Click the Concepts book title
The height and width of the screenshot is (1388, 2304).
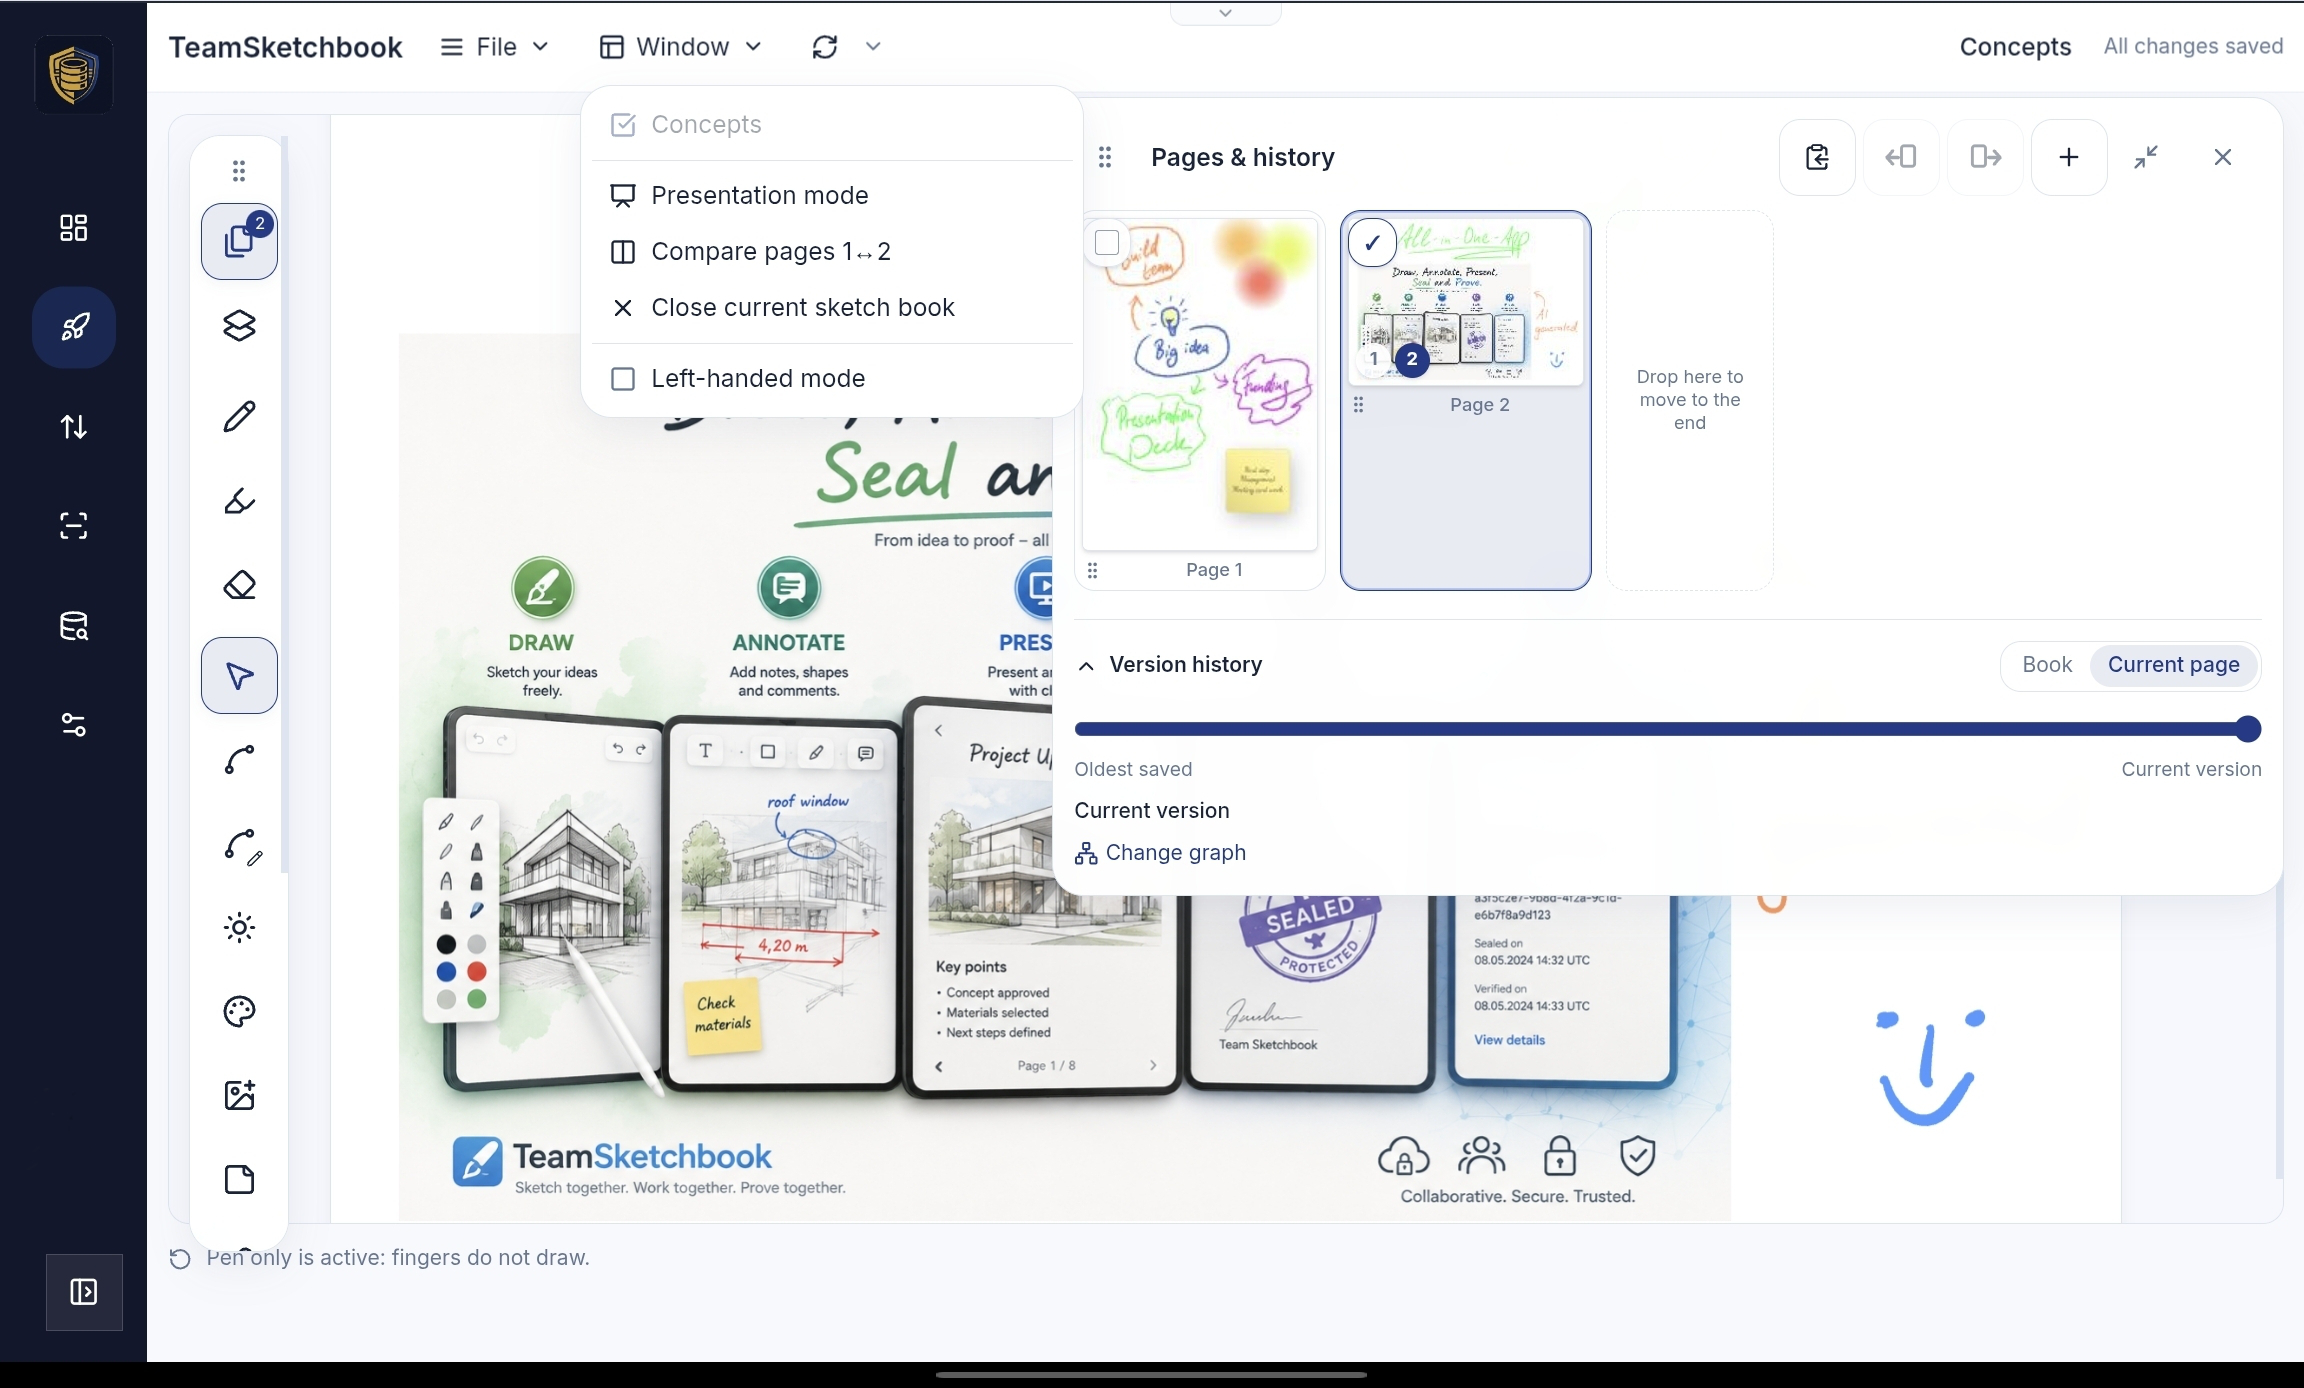click(x=2015, y=47)
